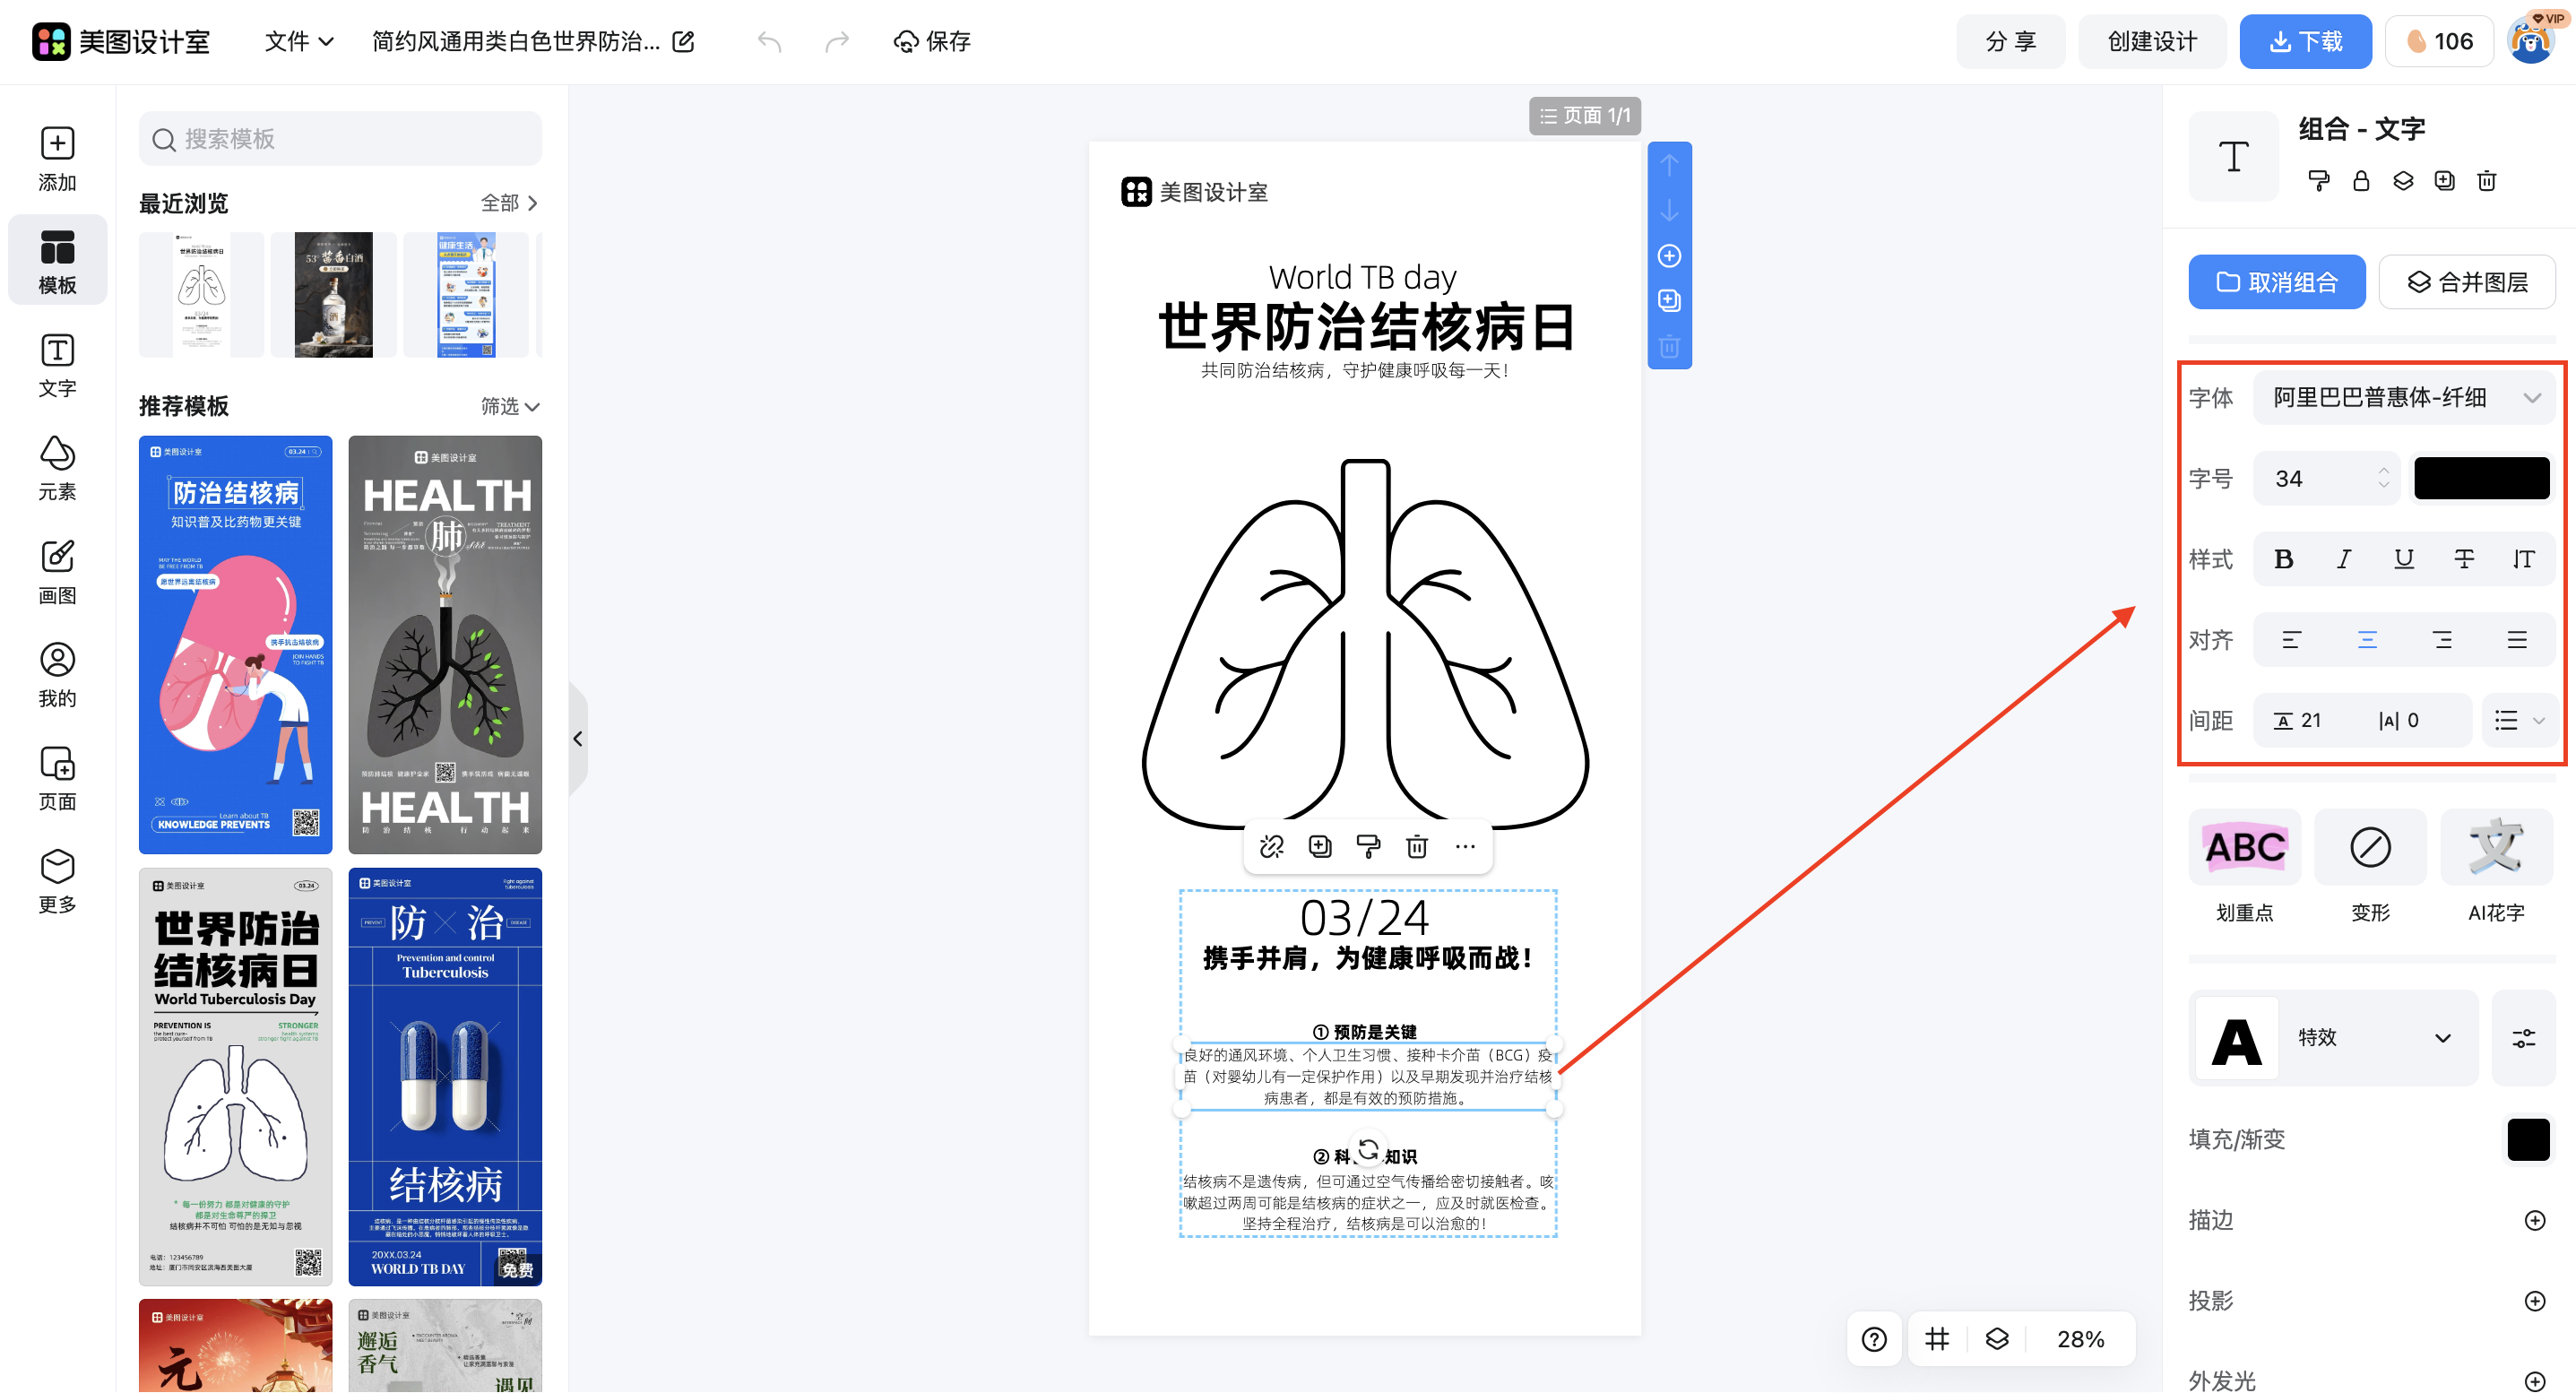Open the 画图 panel
The image size is (2576, 1393).
click(x=57, y=572)
